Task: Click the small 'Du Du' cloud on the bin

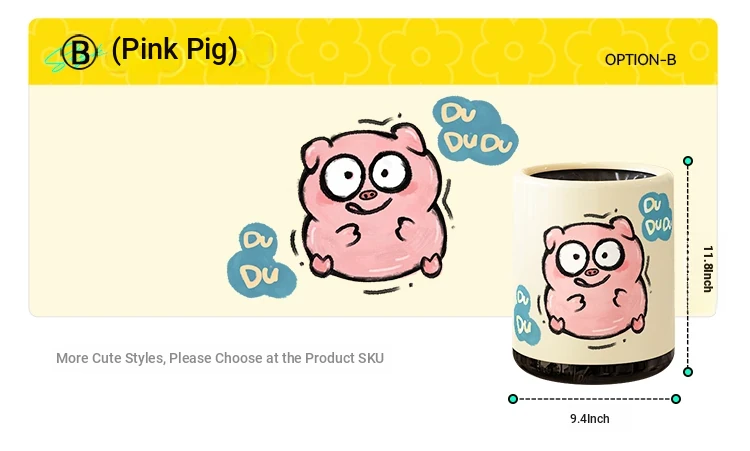Action: coord(526,315)
